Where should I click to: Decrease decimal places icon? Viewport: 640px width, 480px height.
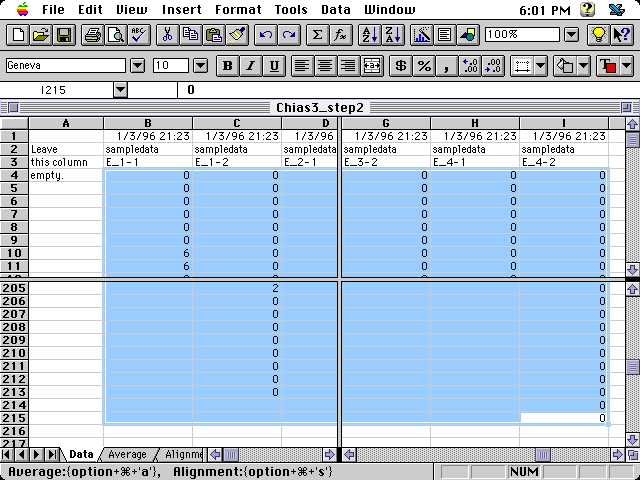coord(493,66)
